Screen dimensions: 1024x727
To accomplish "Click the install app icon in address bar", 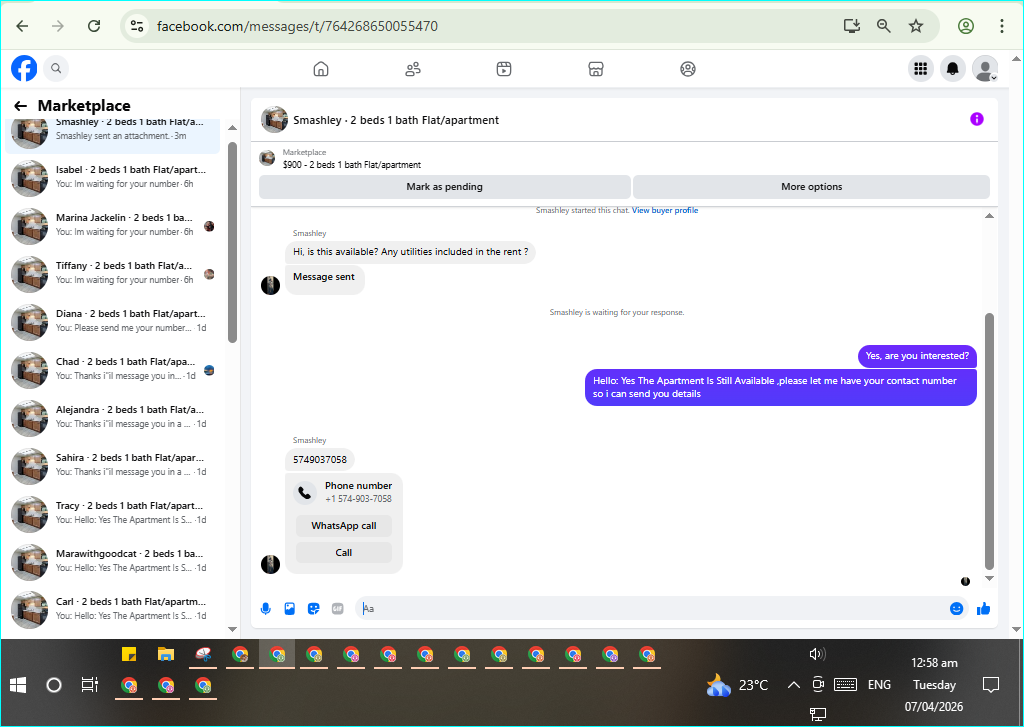I will [852, 26].
